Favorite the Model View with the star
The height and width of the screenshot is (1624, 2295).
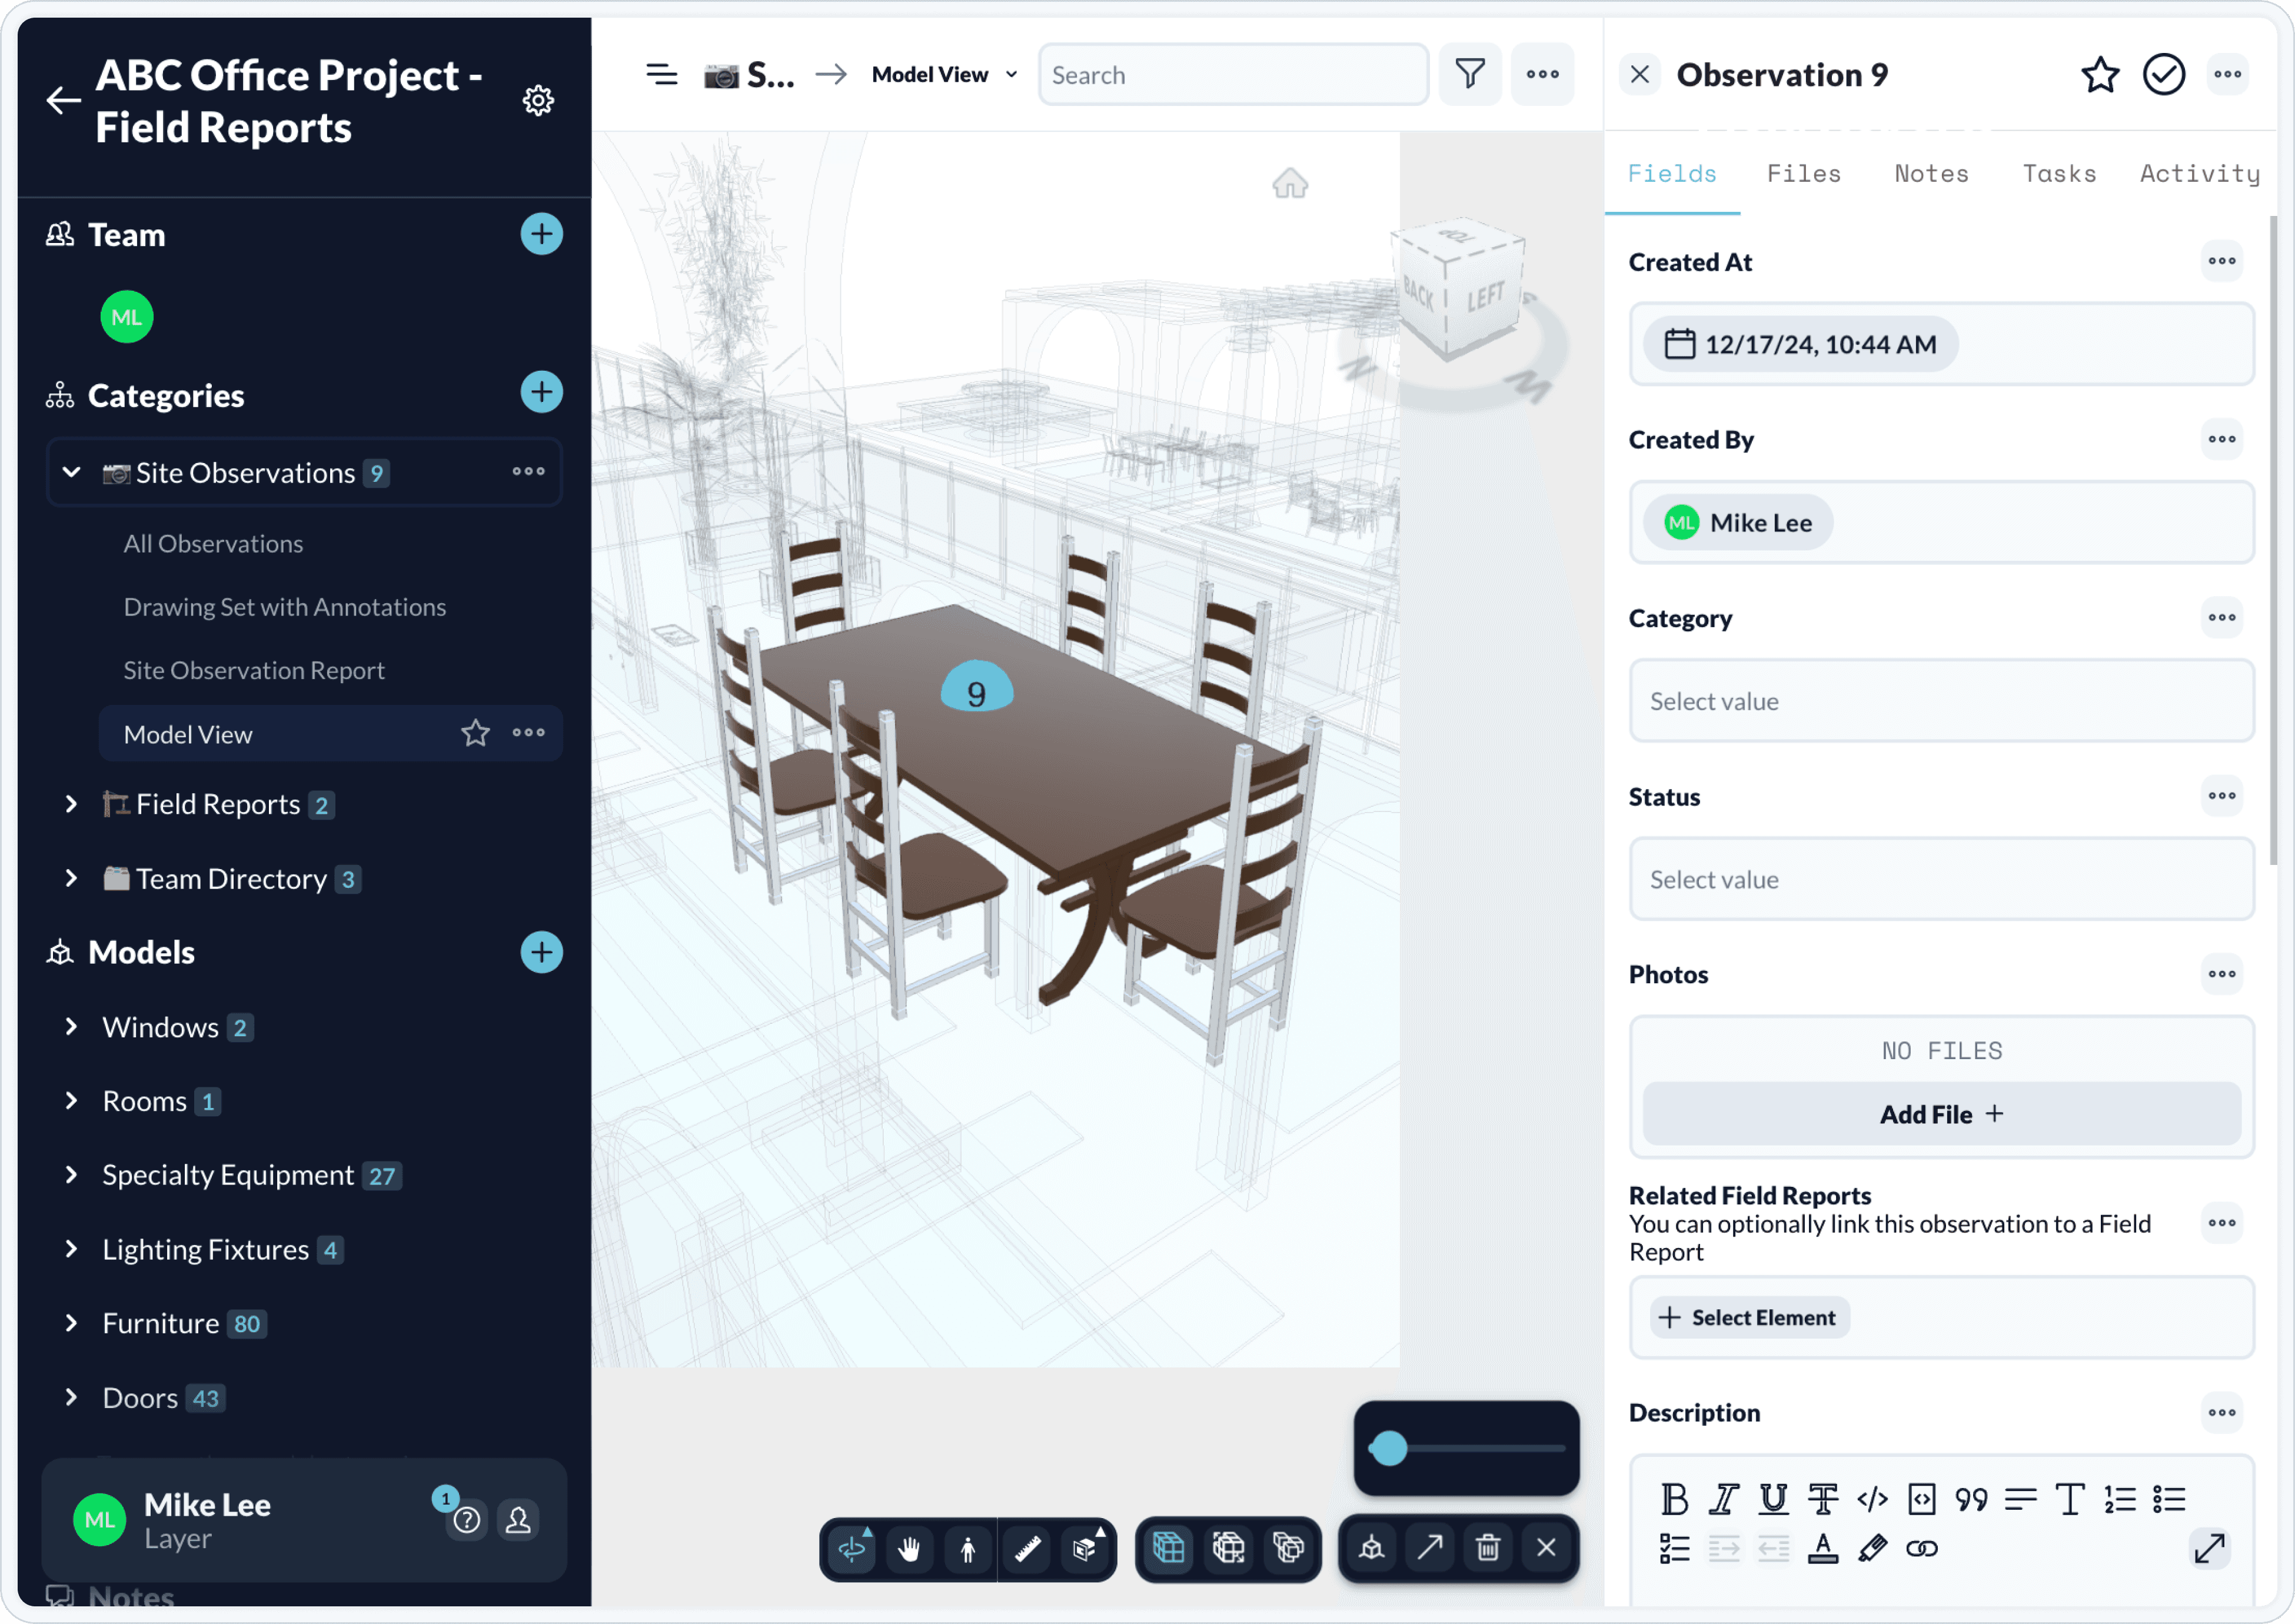(x=476, y=733)
